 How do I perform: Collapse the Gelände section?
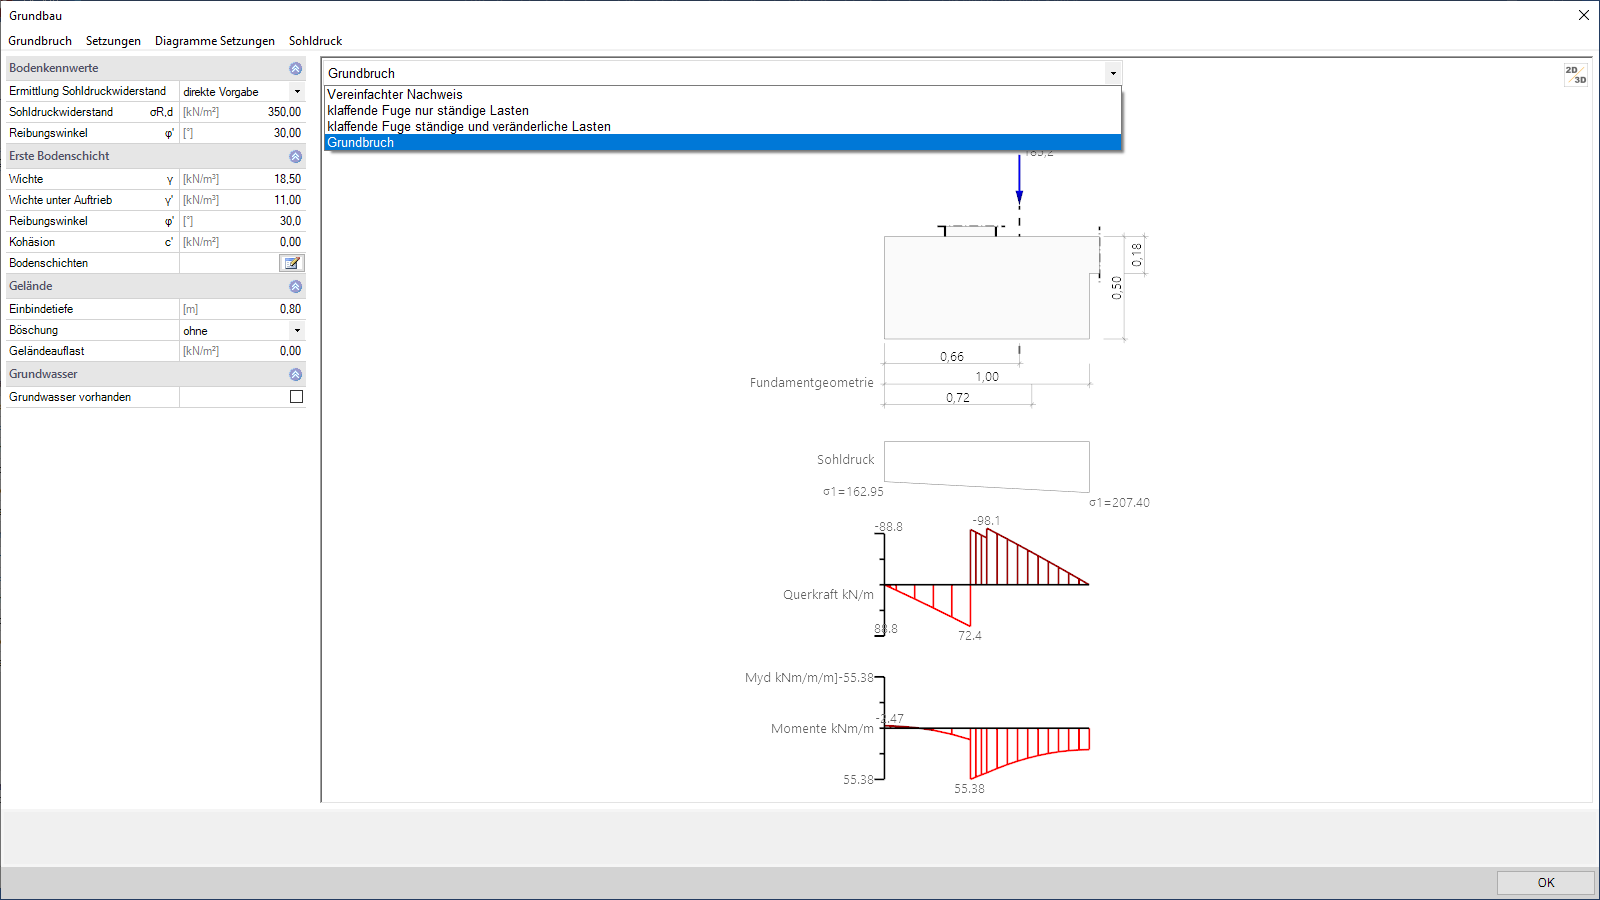tap(296, 287)
